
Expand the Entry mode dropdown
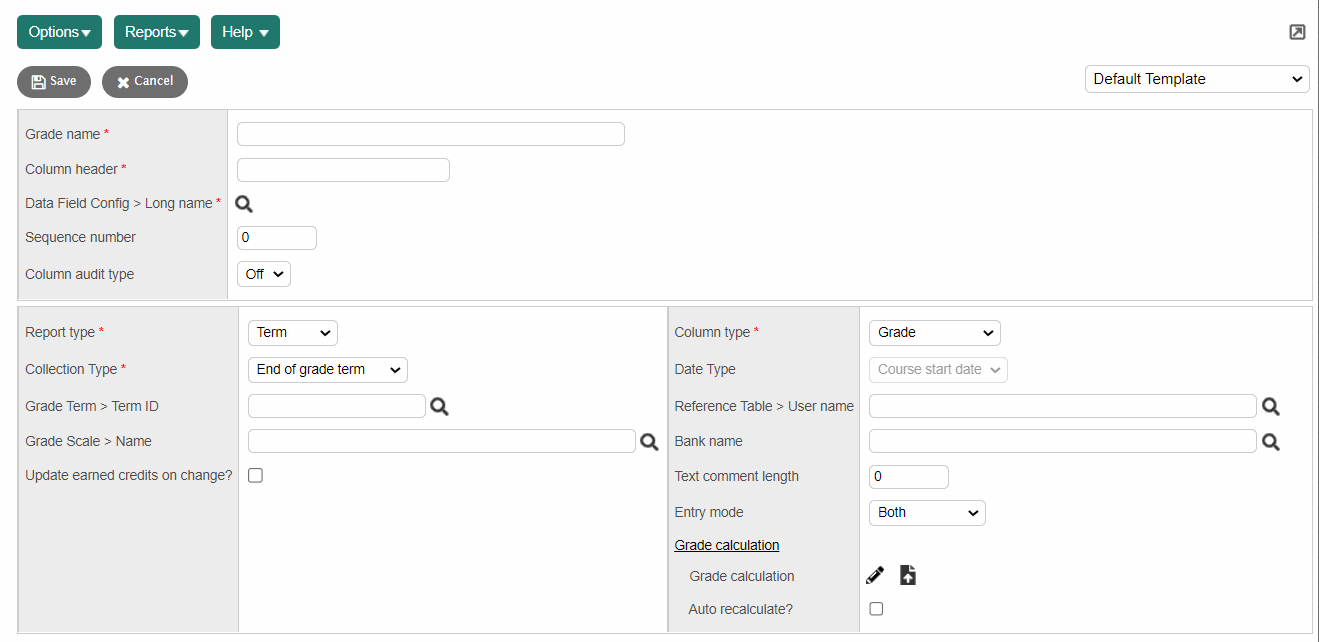click(927, 513)
